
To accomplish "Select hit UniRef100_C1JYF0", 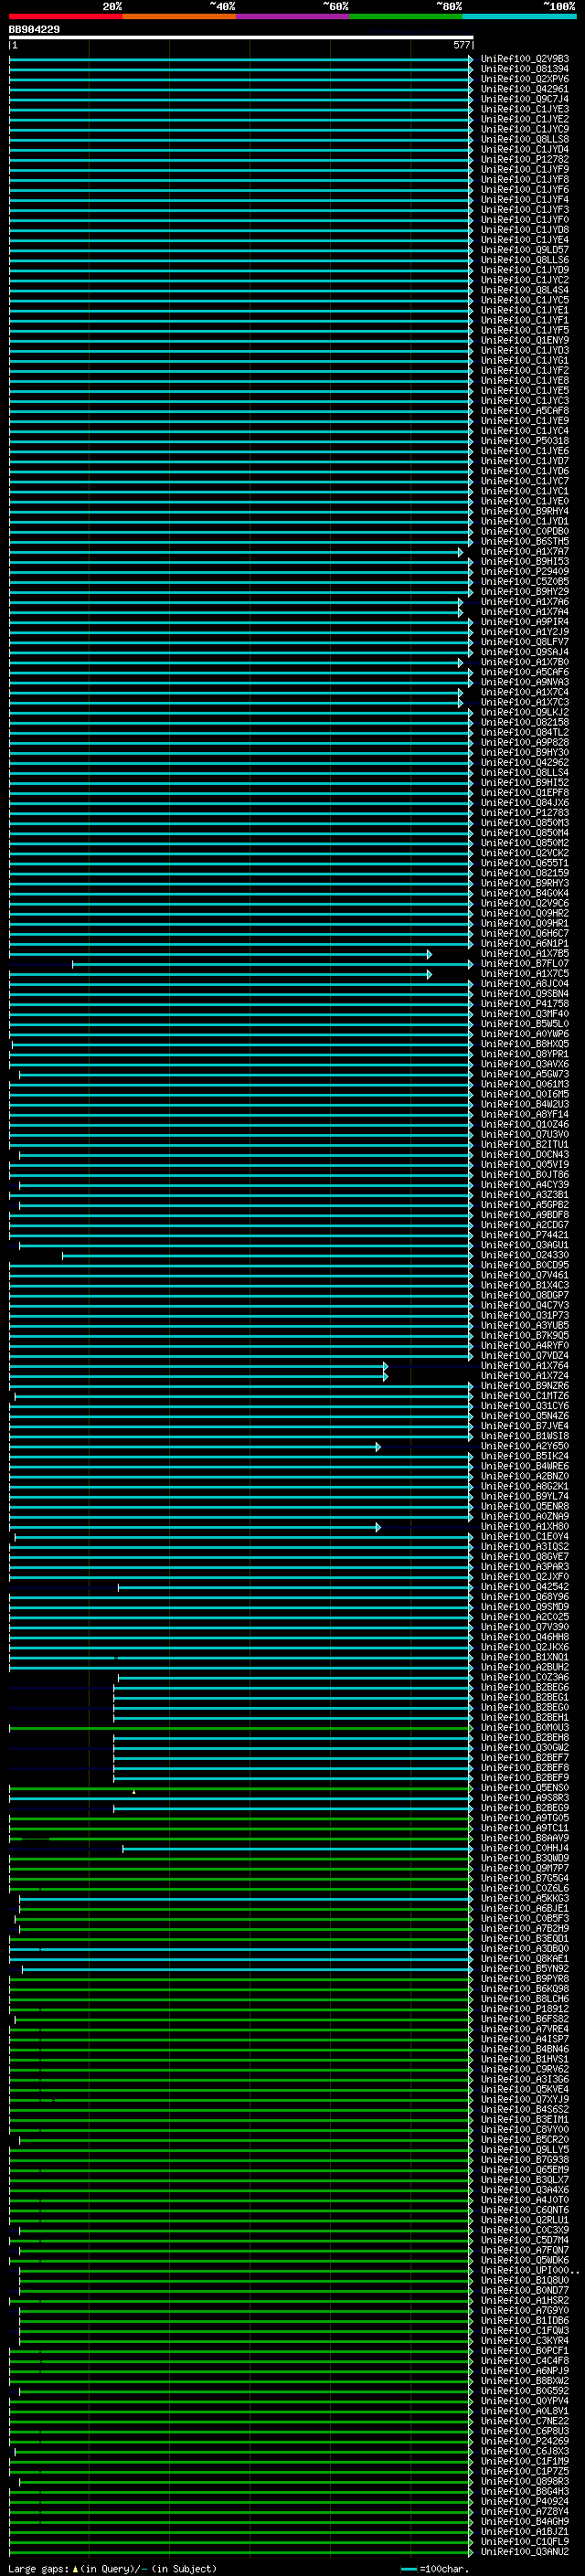I will pos(525,220).
